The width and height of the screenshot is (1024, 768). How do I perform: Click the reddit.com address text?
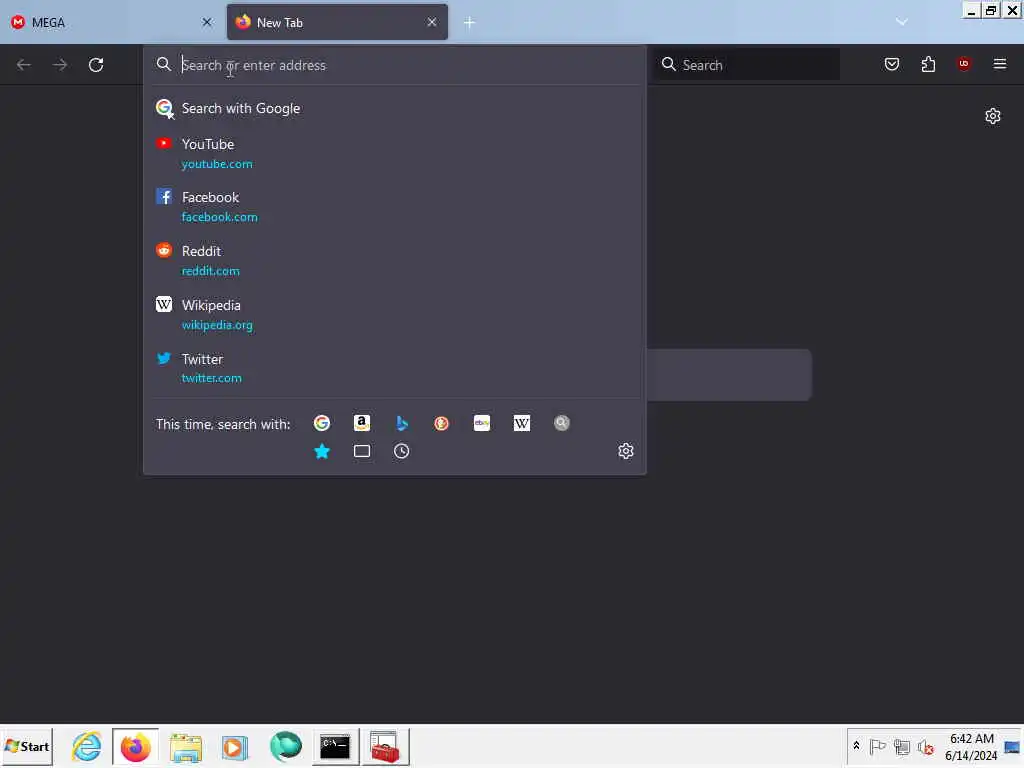click(x=210, y=271)
